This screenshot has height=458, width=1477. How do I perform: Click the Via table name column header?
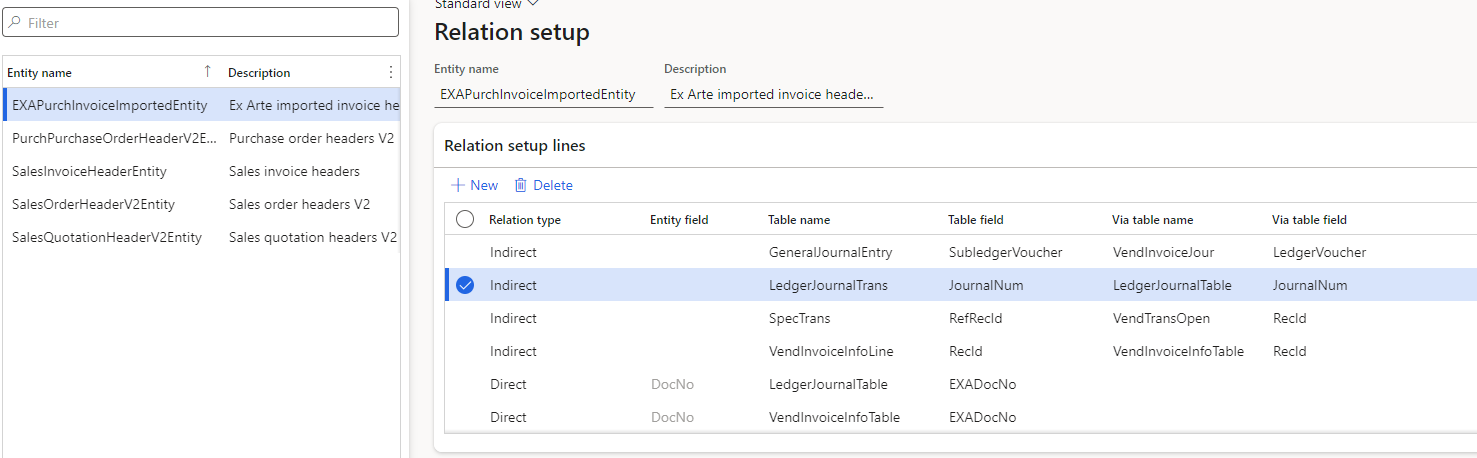(1152, 220)
